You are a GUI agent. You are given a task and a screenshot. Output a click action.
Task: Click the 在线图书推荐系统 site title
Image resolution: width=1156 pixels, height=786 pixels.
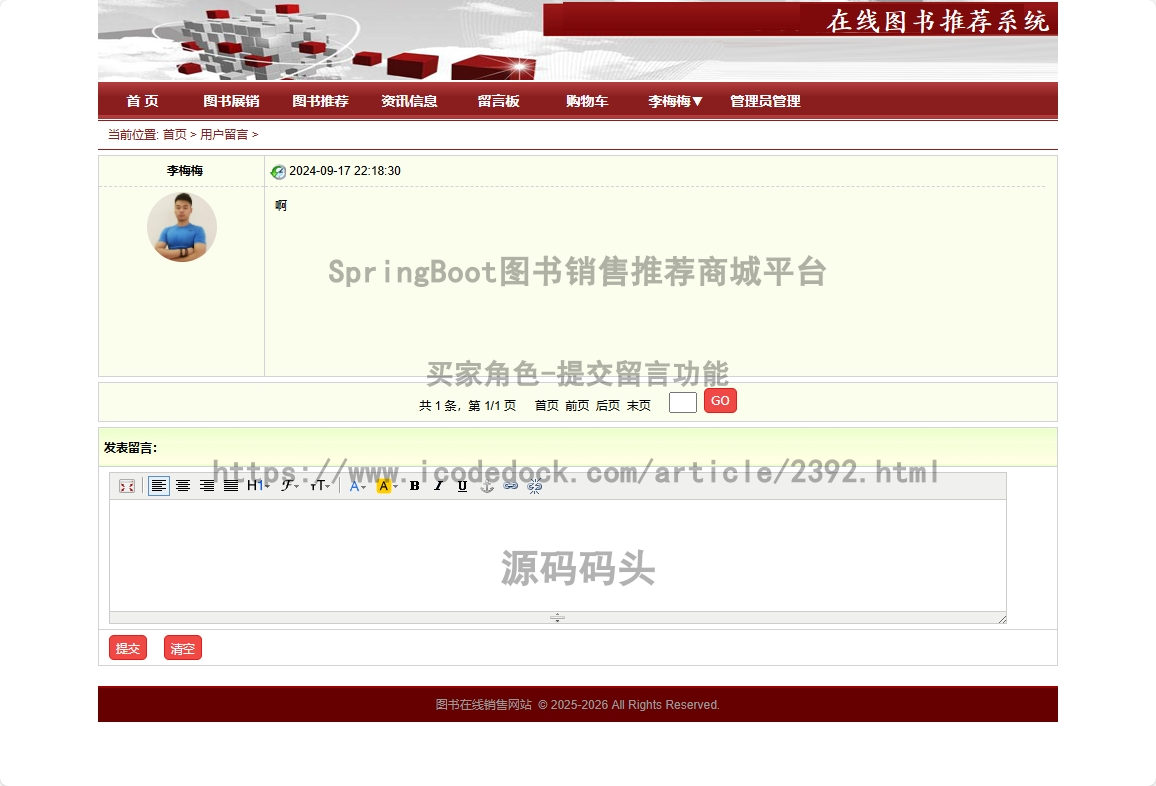click(937, 21)
